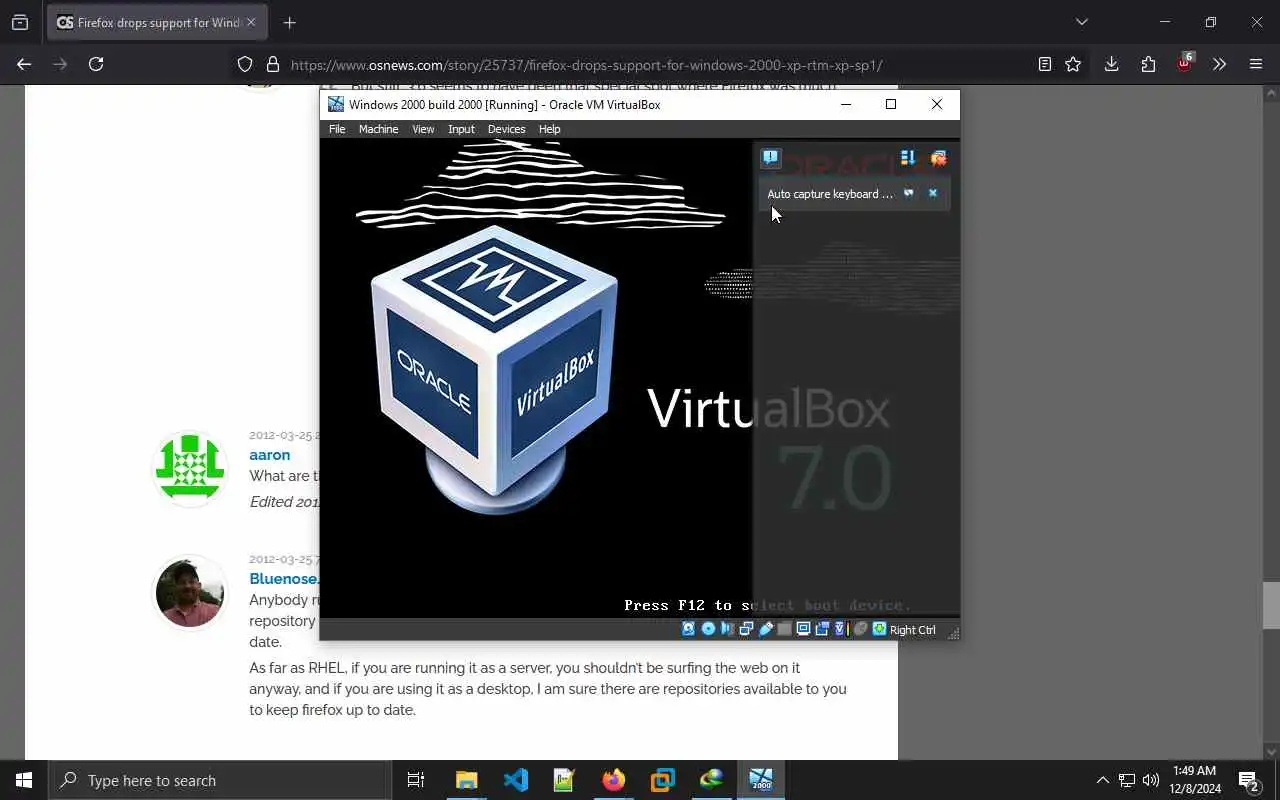
Task: Open a new Firefox tab
Action: point(289,22)
